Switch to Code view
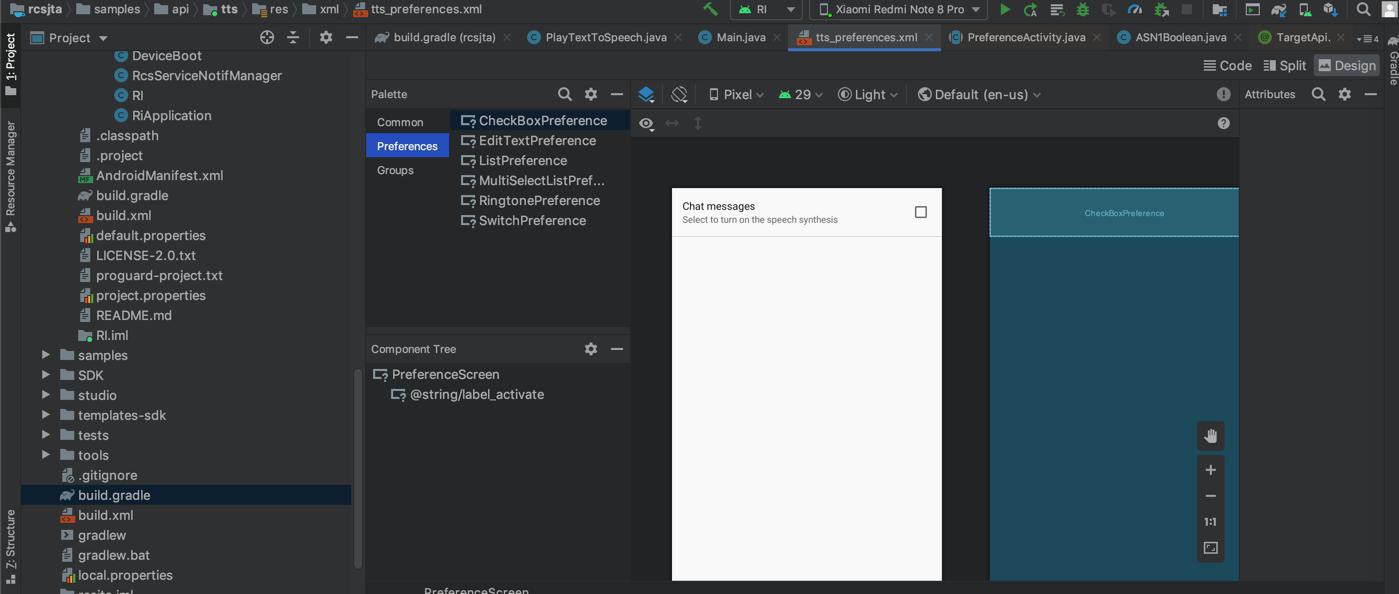 1227,65
